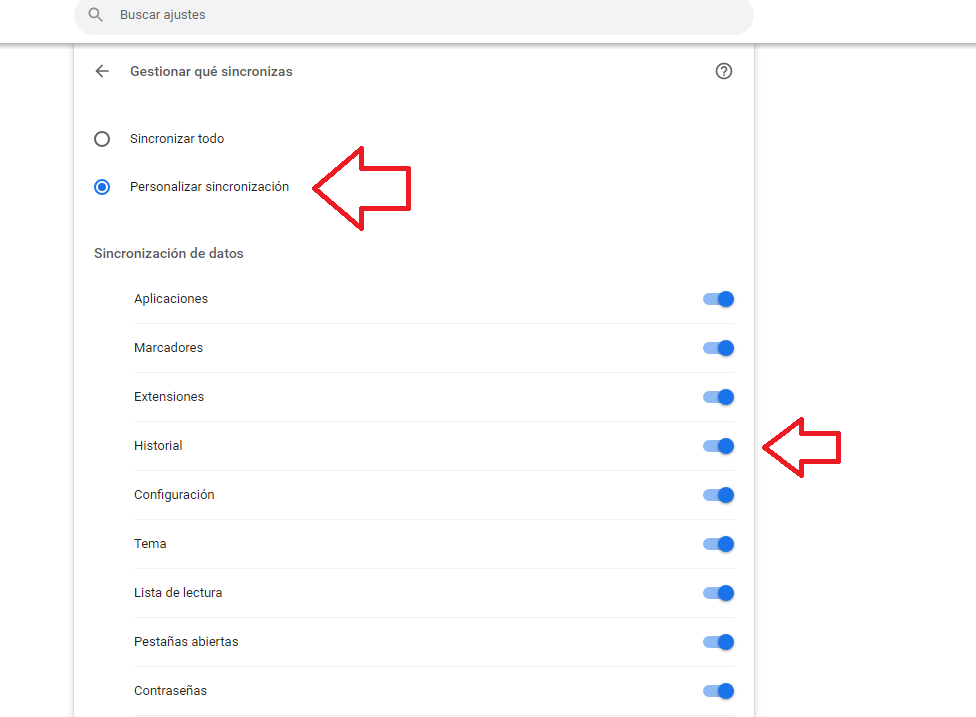This screenshot has width=976, height=717.
Task: Turn off the Tema sync switch
Action: pos(718,544)
